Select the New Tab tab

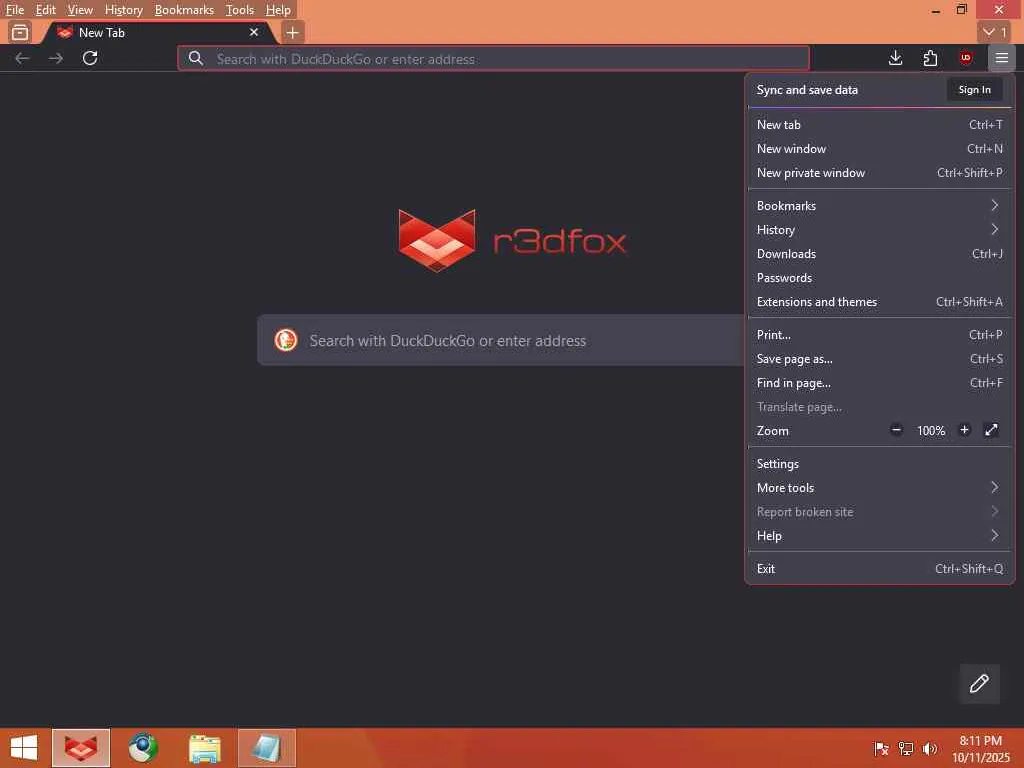[159, 32]
